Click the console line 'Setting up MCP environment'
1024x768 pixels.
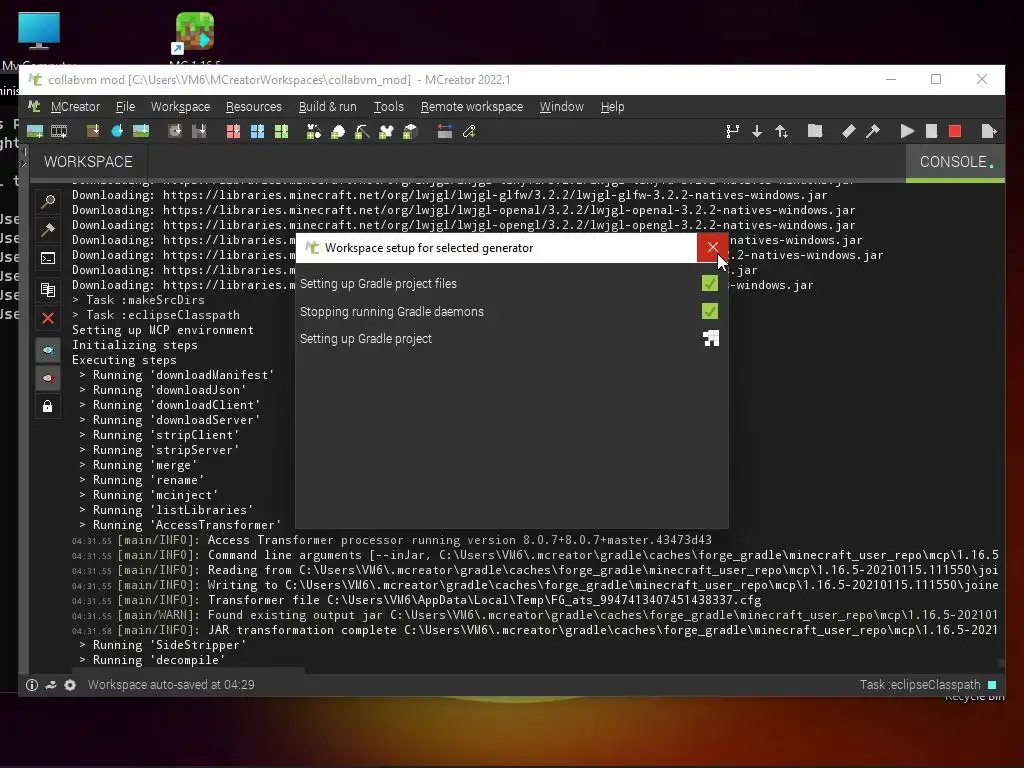point(163,330)
